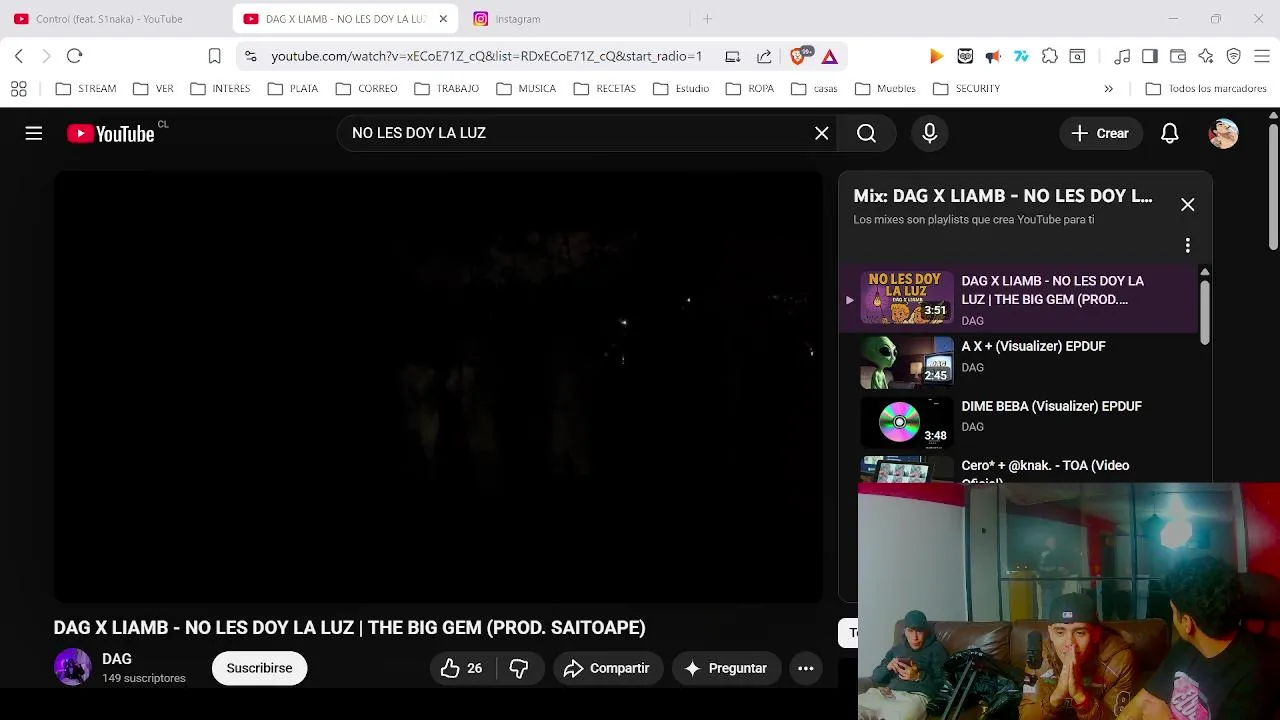Screen dimensions: 1280x720
Task: Start voice search with the microphone
Action: [x=930, y=133]
